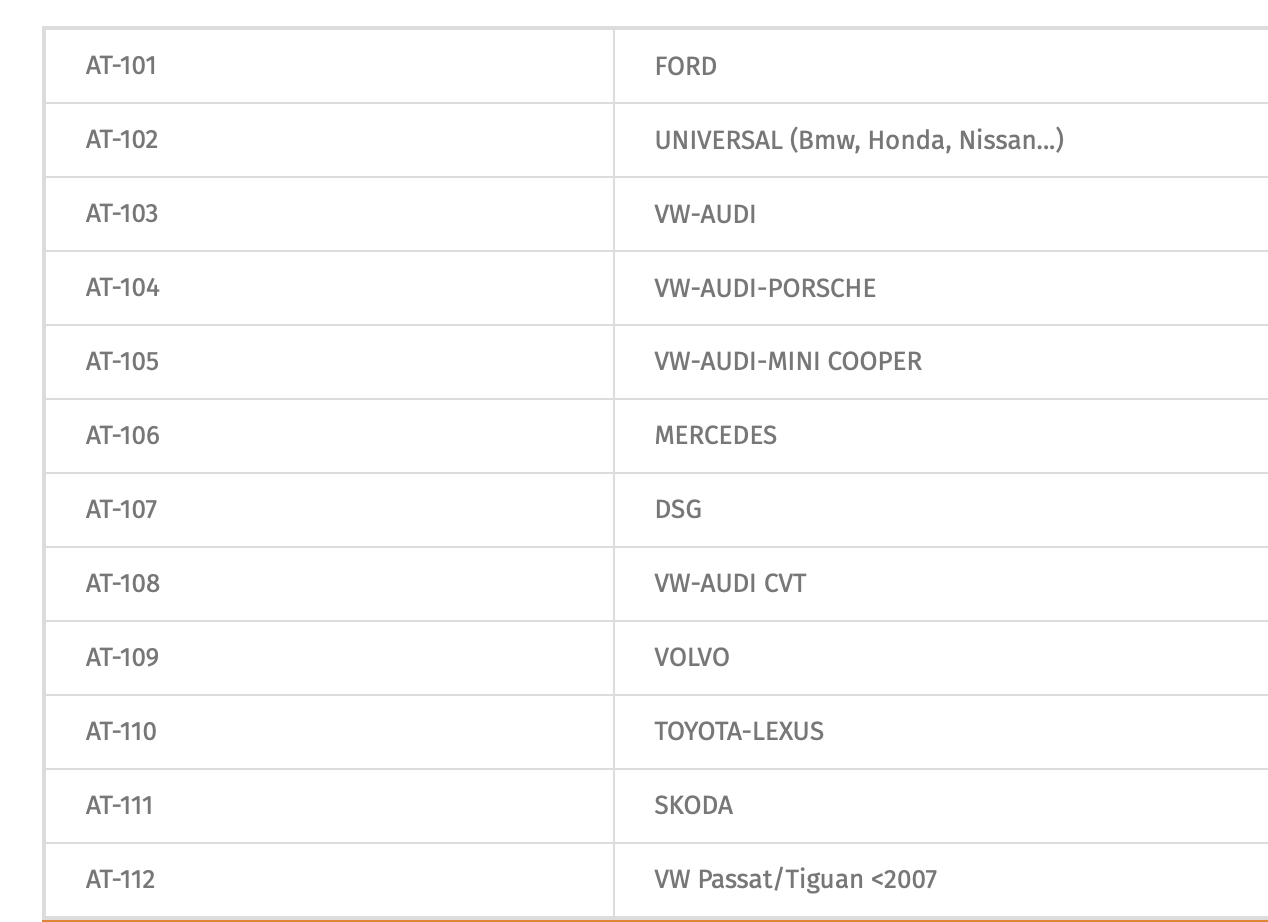The height and width of the screenshot is (922, 1268).
Task: Click the VW-AUDI-MINI COOPER entry
Action: [x=787, y=362]
